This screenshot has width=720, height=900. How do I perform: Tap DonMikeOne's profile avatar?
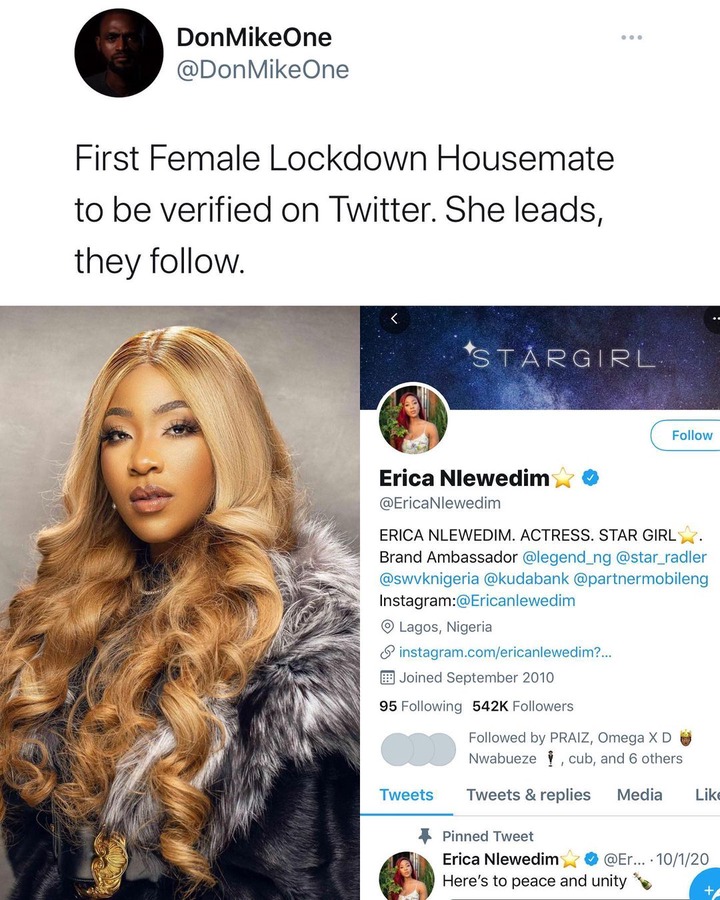pyautogui.click(x=119, y=53)
